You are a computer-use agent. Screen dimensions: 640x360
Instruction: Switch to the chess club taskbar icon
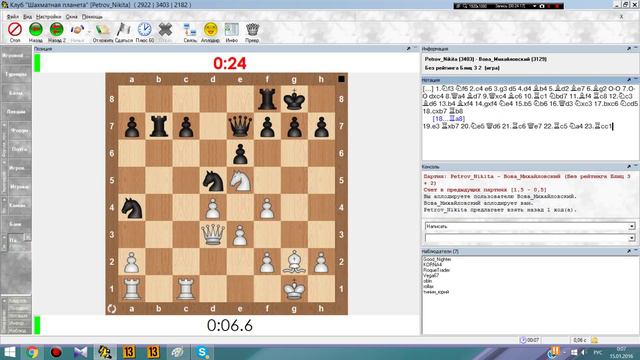pyautogui.click(x=105, y=352)
